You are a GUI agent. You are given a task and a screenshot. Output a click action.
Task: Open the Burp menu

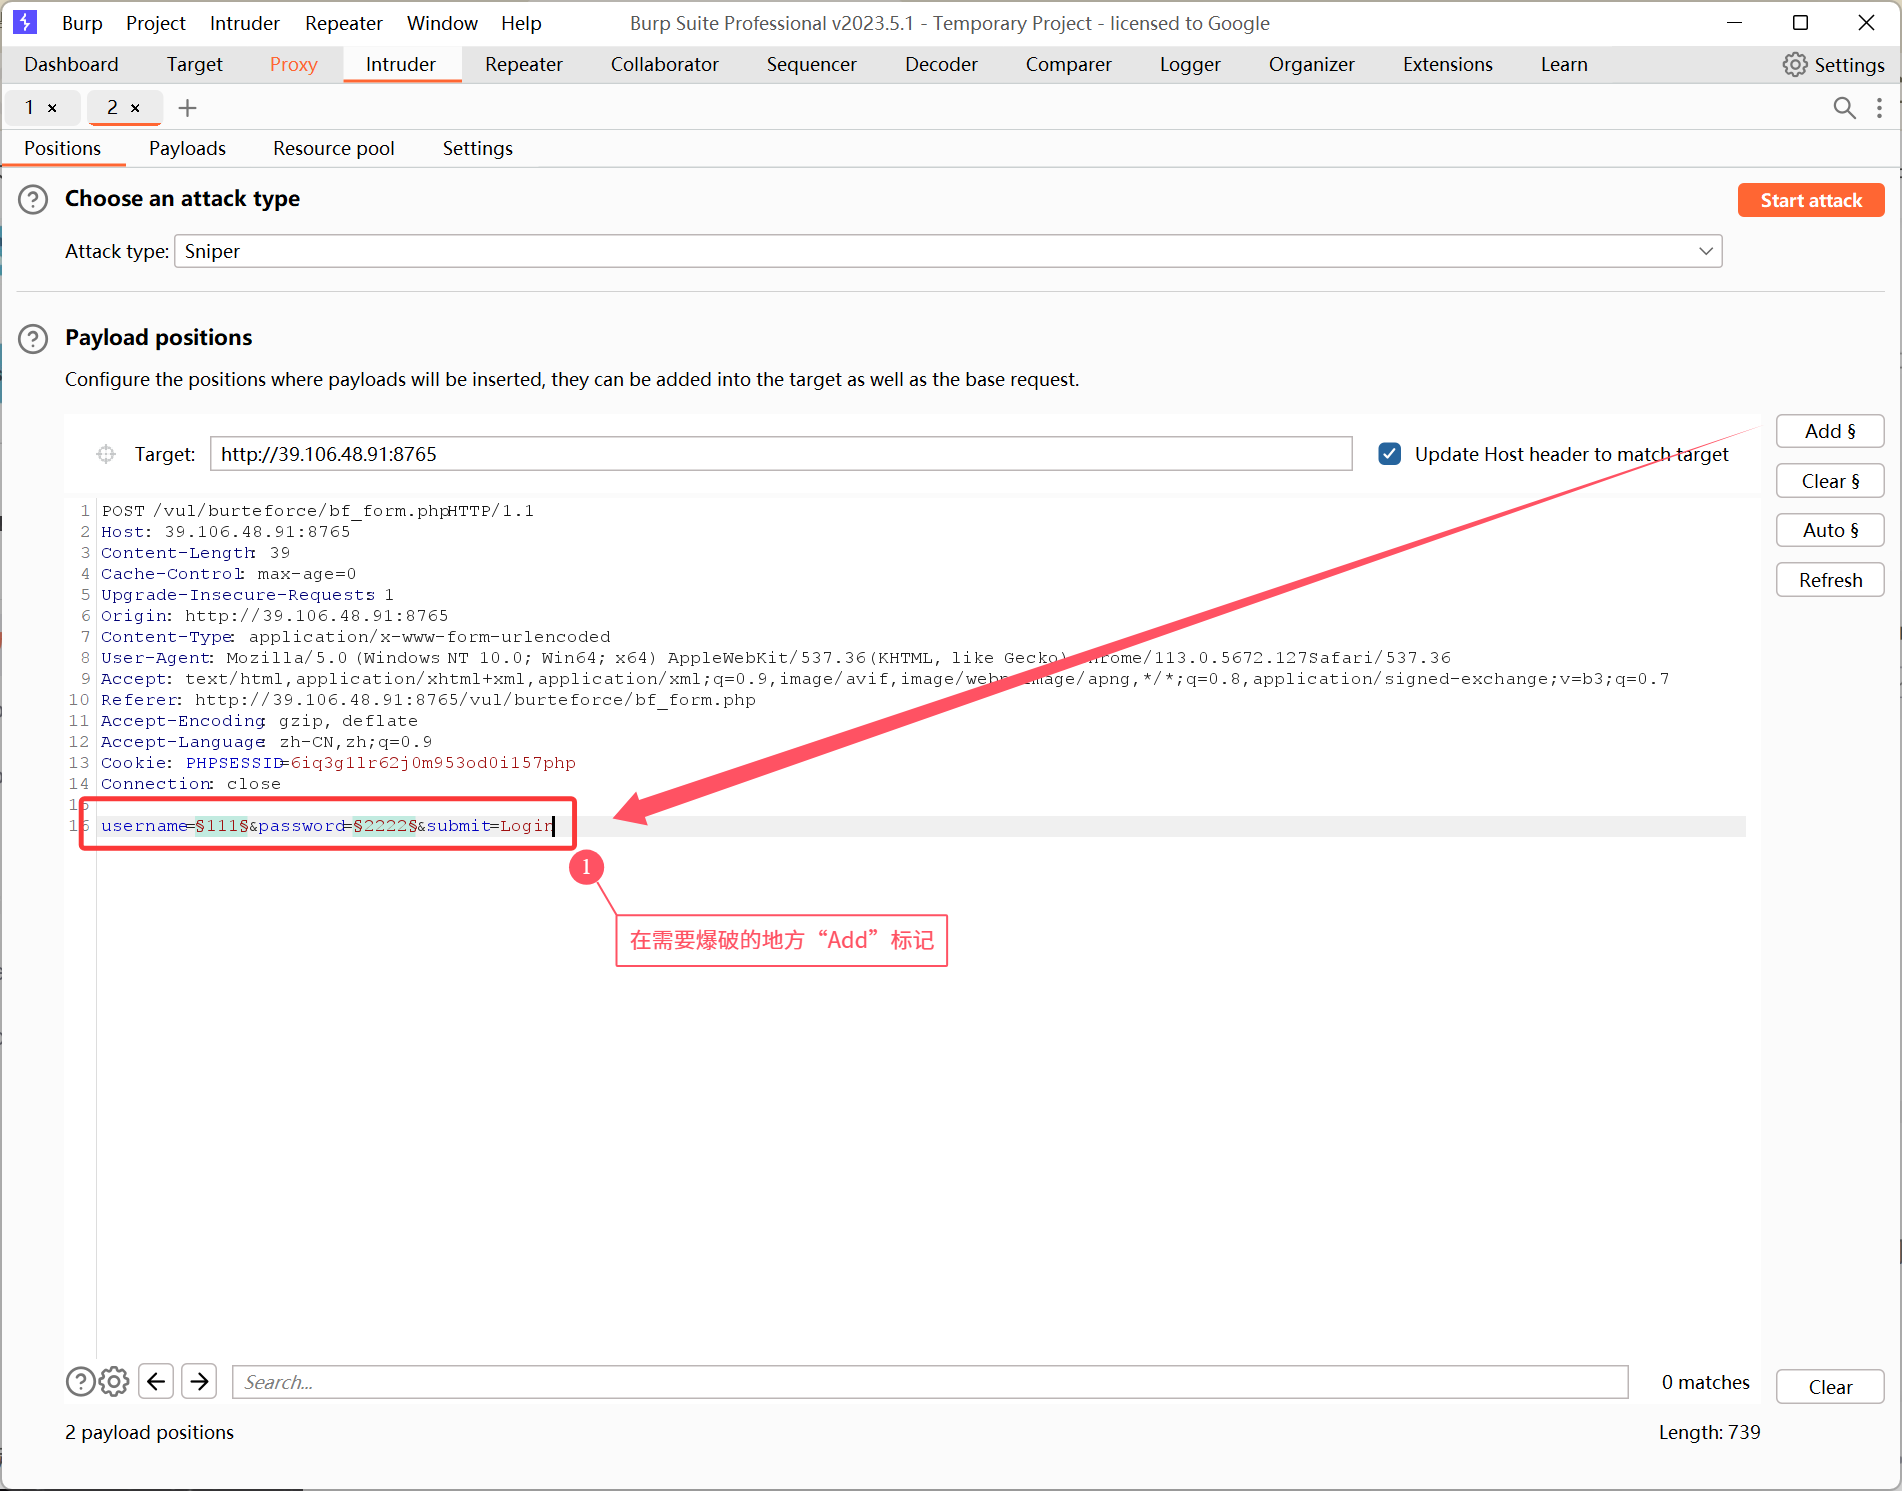(82, 23)
